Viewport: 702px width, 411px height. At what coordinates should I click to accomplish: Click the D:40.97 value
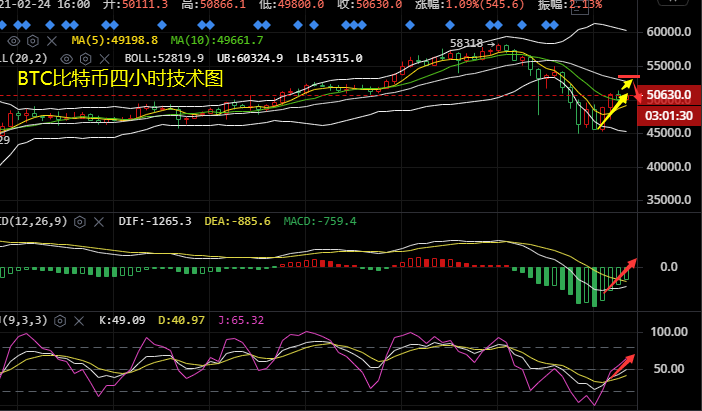[x=181, y=320]
